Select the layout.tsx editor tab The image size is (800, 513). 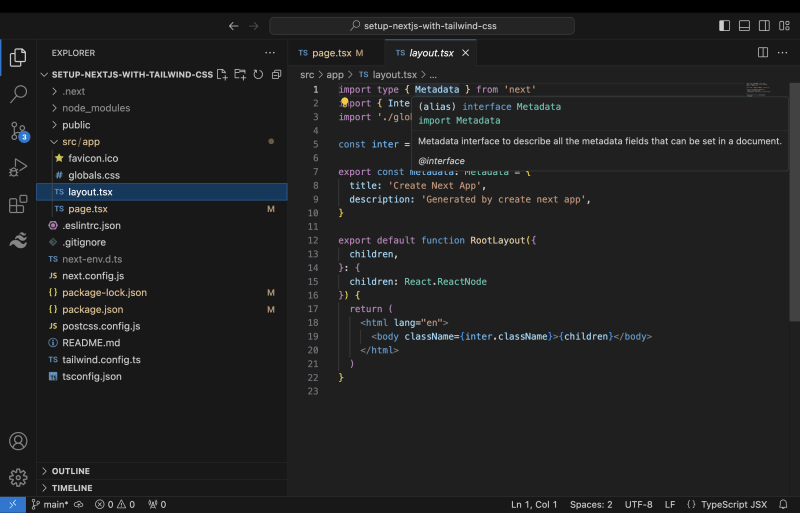click(x=431, y=53)
